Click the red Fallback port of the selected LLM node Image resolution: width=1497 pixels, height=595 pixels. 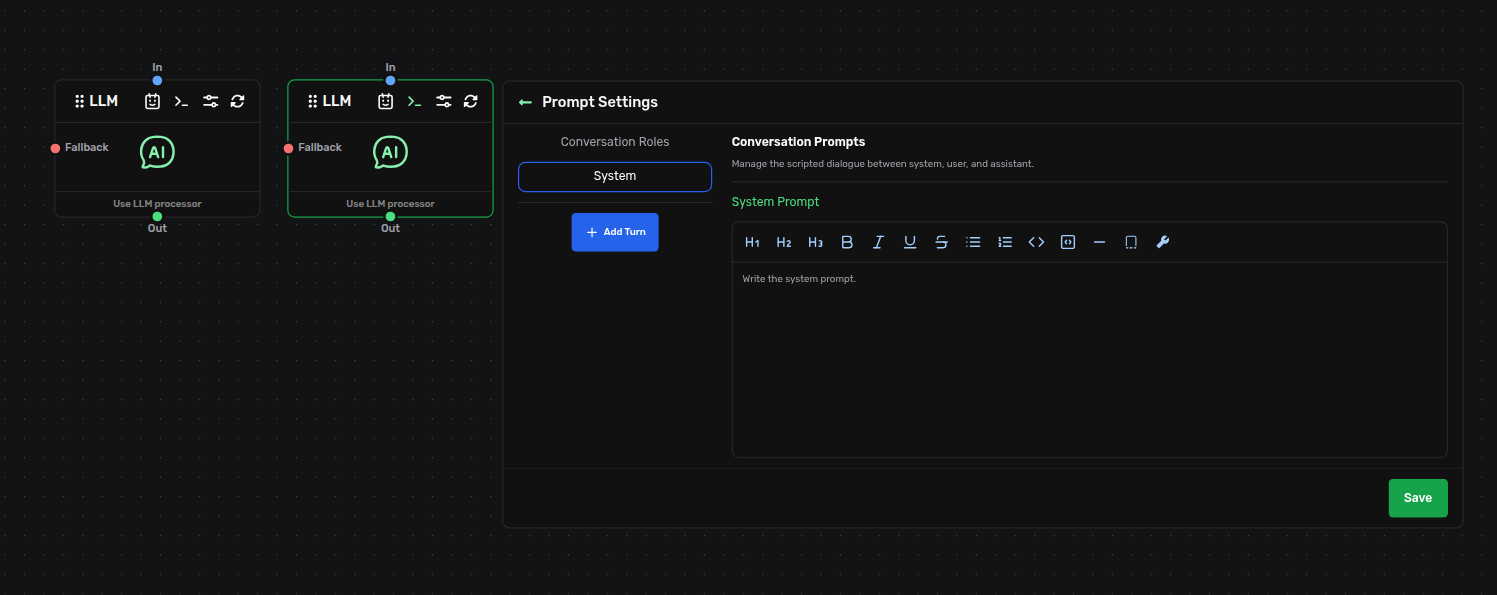(x=288, y=149)
